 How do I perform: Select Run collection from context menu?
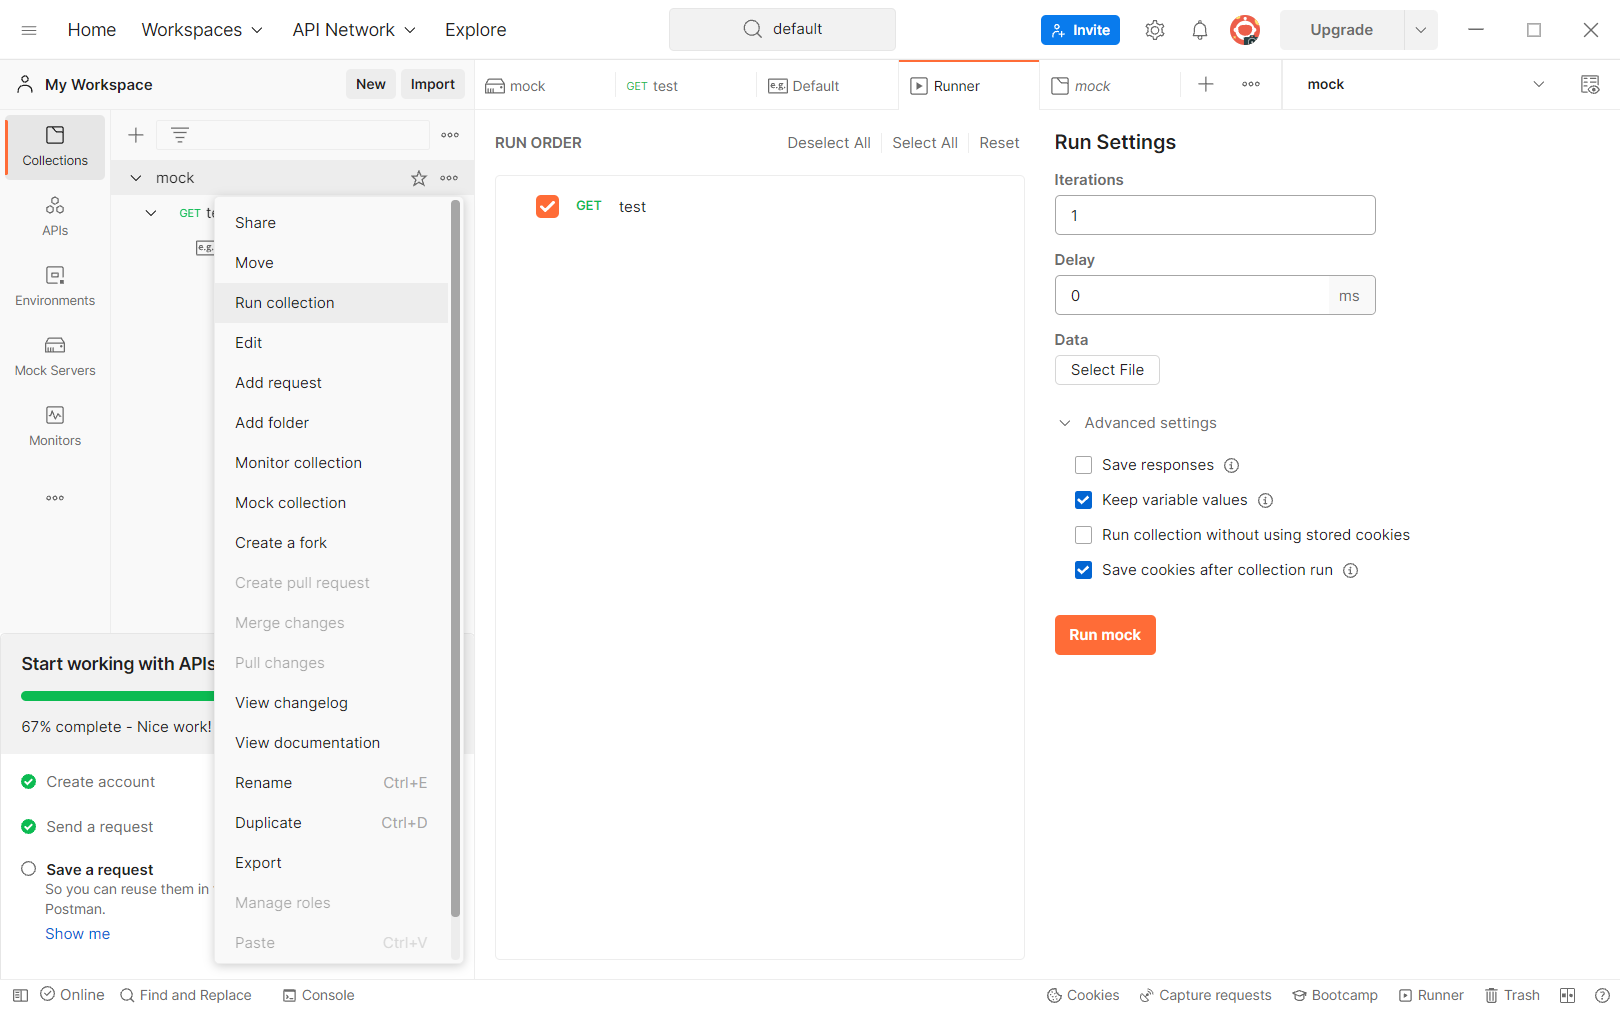pos(332,303)
